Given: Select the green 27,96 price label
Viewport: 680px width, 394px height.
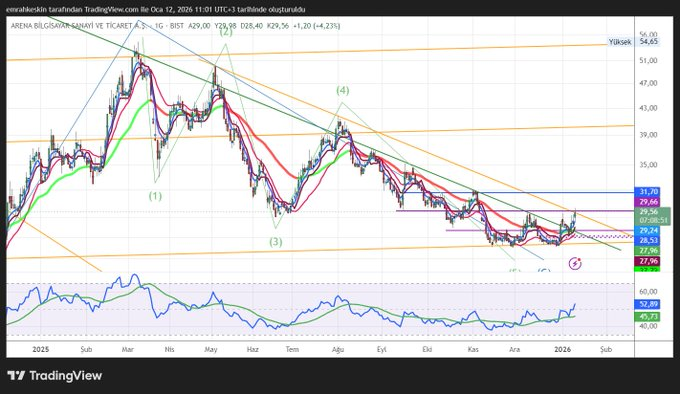Looking at the screenshot, I should (648, 251).
